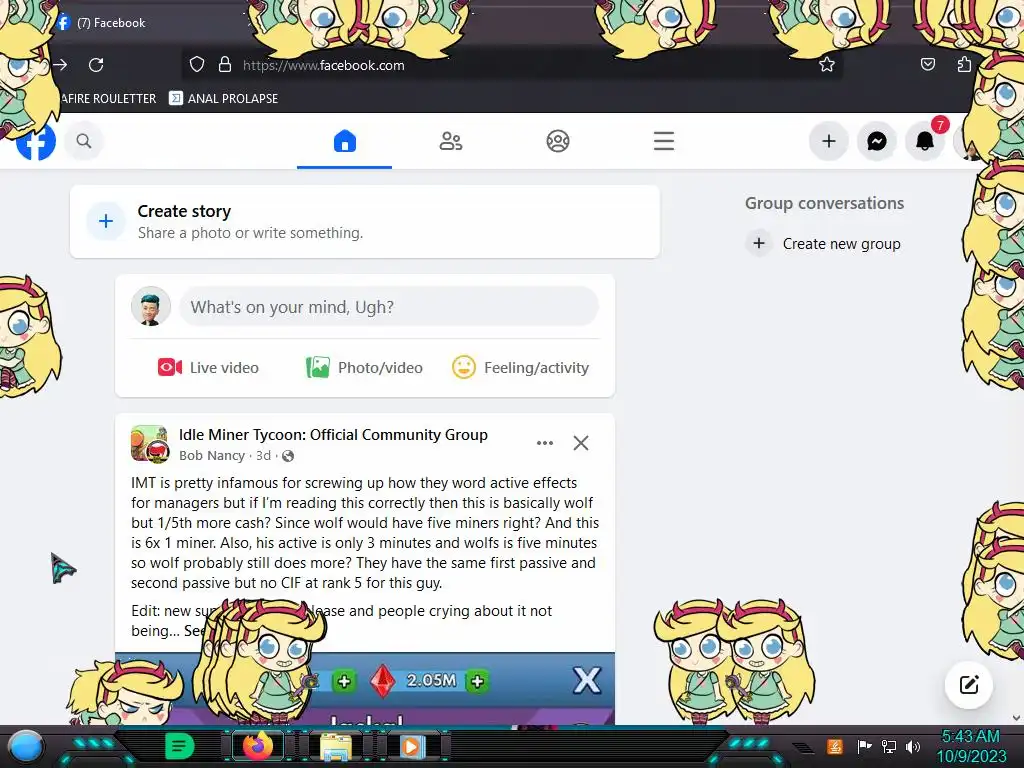Click Create new group plus icon
1024x768 pixels.
point(758,244)
